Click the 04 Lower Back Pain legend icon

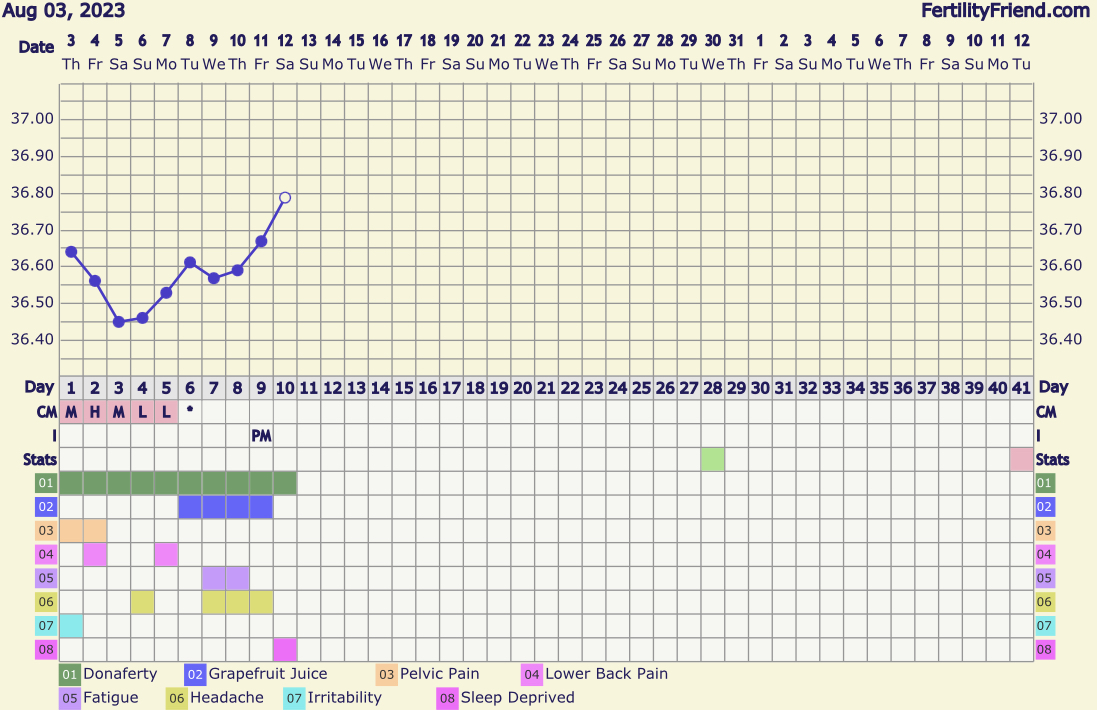coord(532,674)
